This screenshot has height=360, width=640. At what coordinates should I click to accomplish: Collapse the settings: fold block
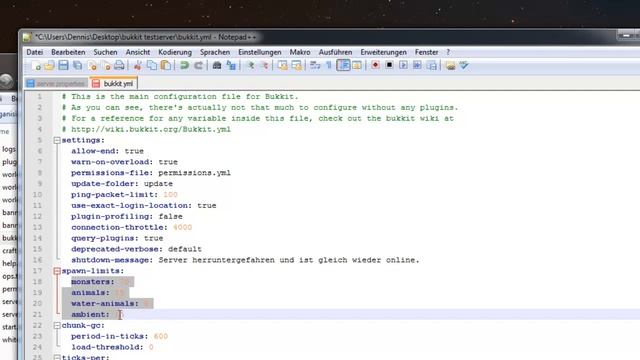(57, 140)
